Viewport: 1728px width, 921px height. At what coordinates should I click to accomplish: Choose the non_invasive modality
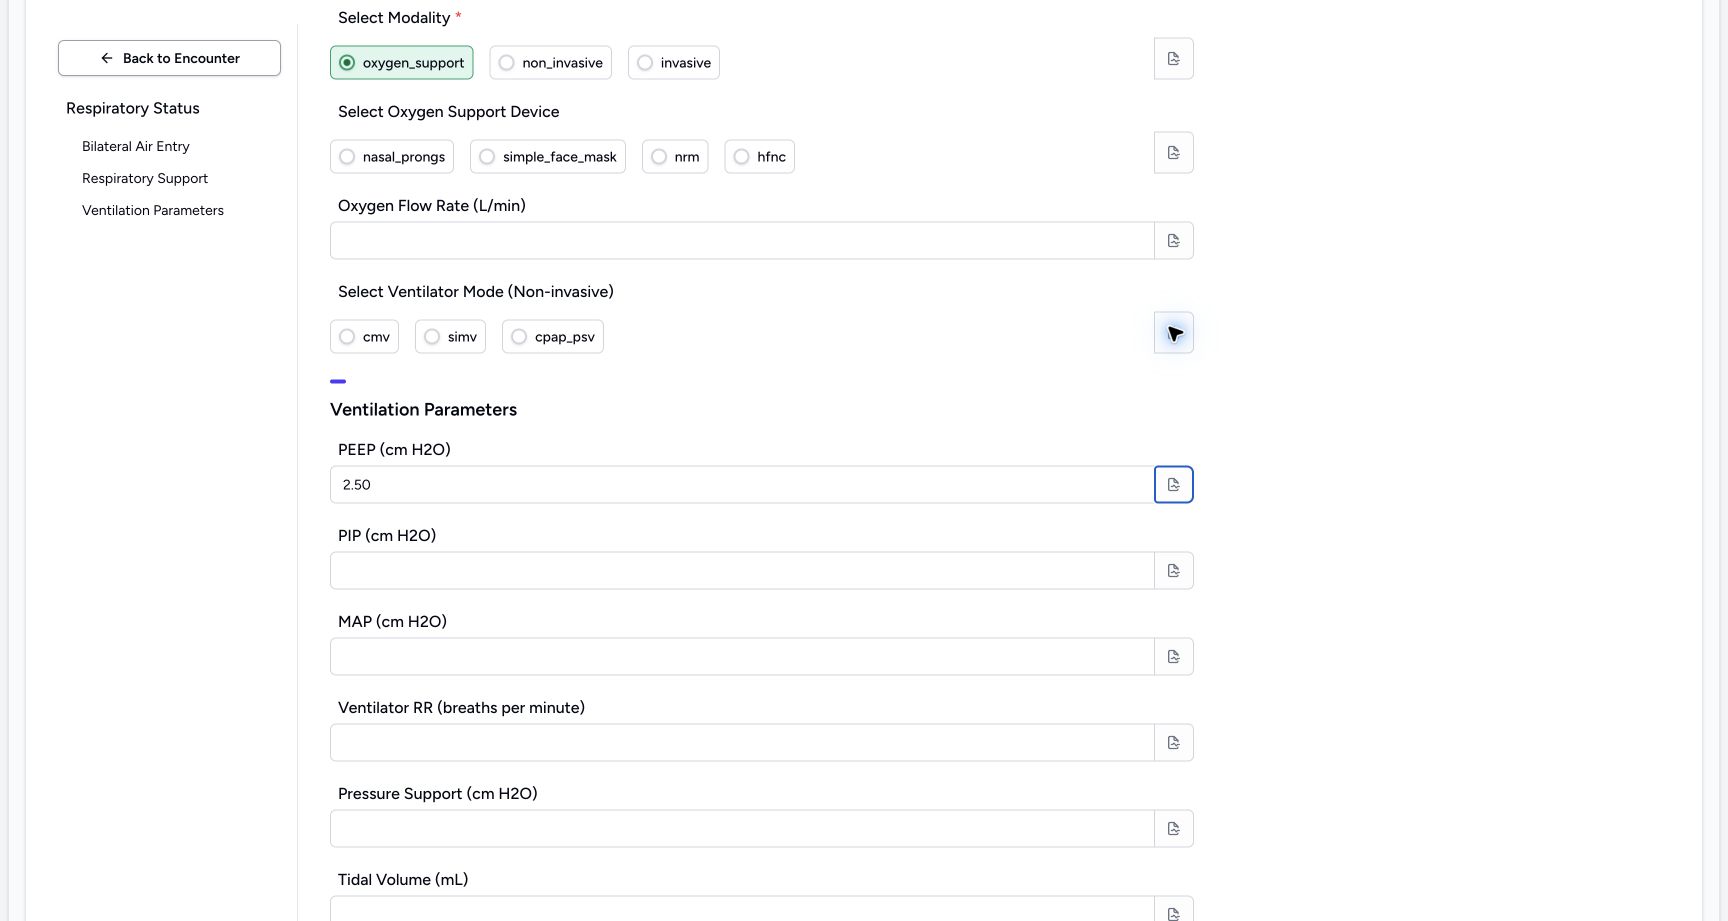[551, 63]
